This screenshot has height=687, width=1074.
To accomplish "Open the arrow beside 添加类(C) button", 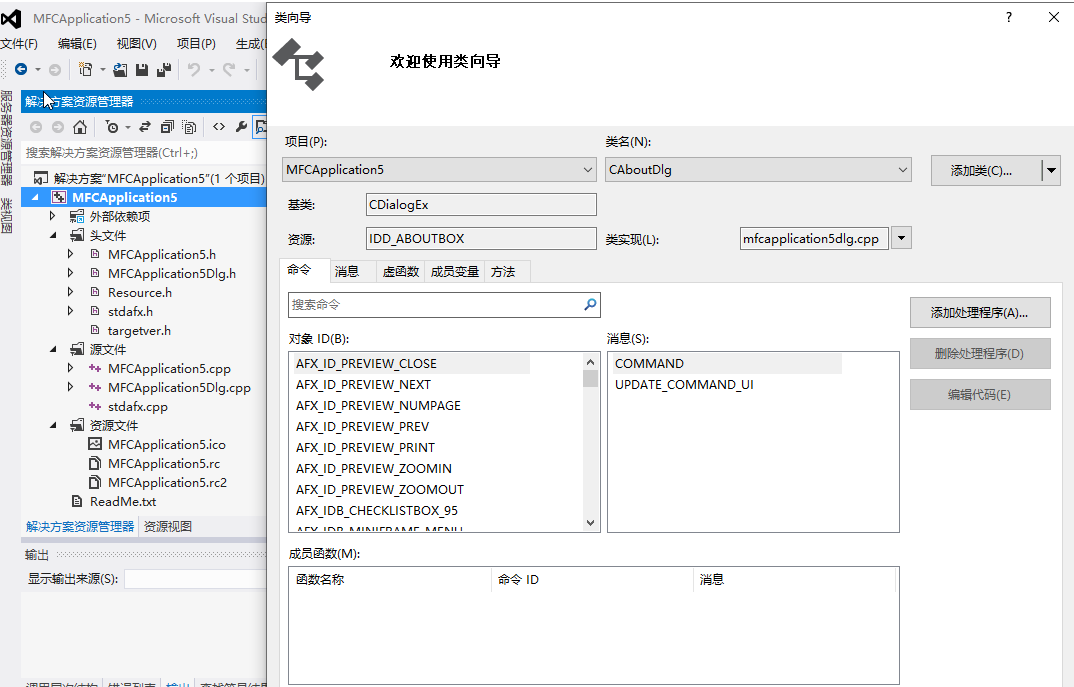I will point(1051,170).
